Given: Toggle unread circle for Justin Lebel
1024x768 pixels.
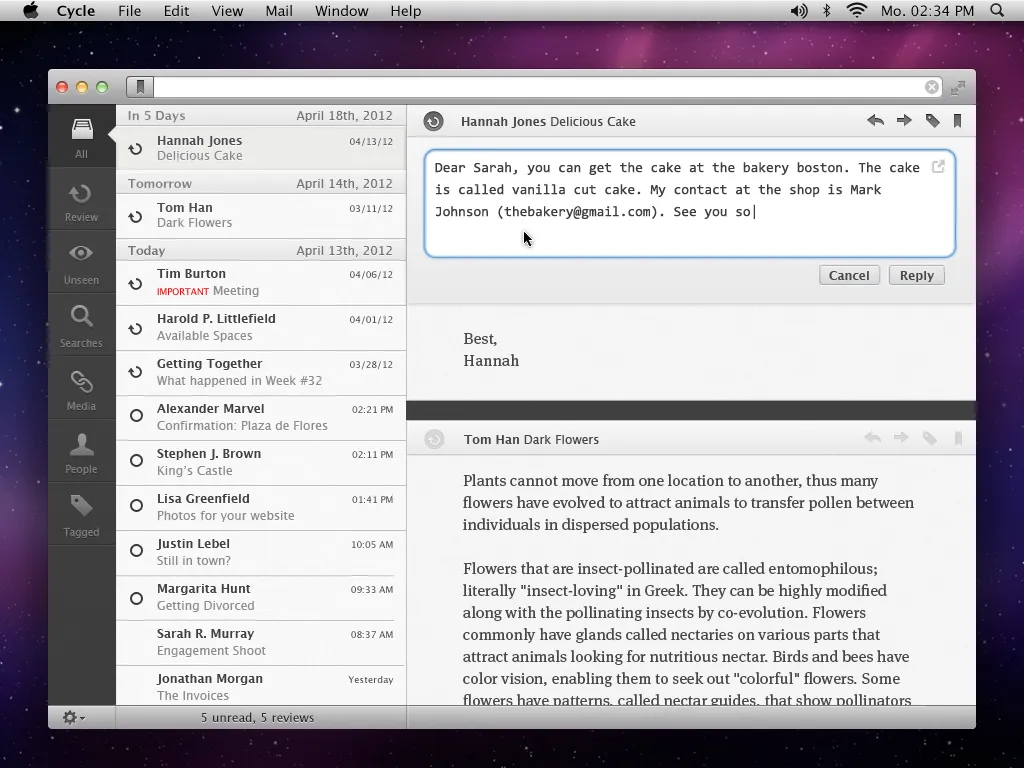Looking at the screenshot, I should click(x=136, y=551).
